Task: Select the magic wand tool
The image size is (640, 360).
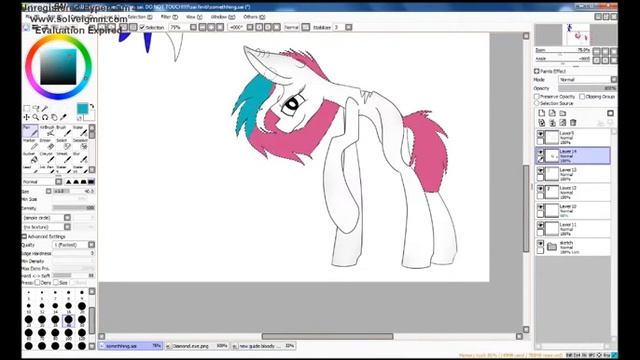Action: tap(44, 108)
